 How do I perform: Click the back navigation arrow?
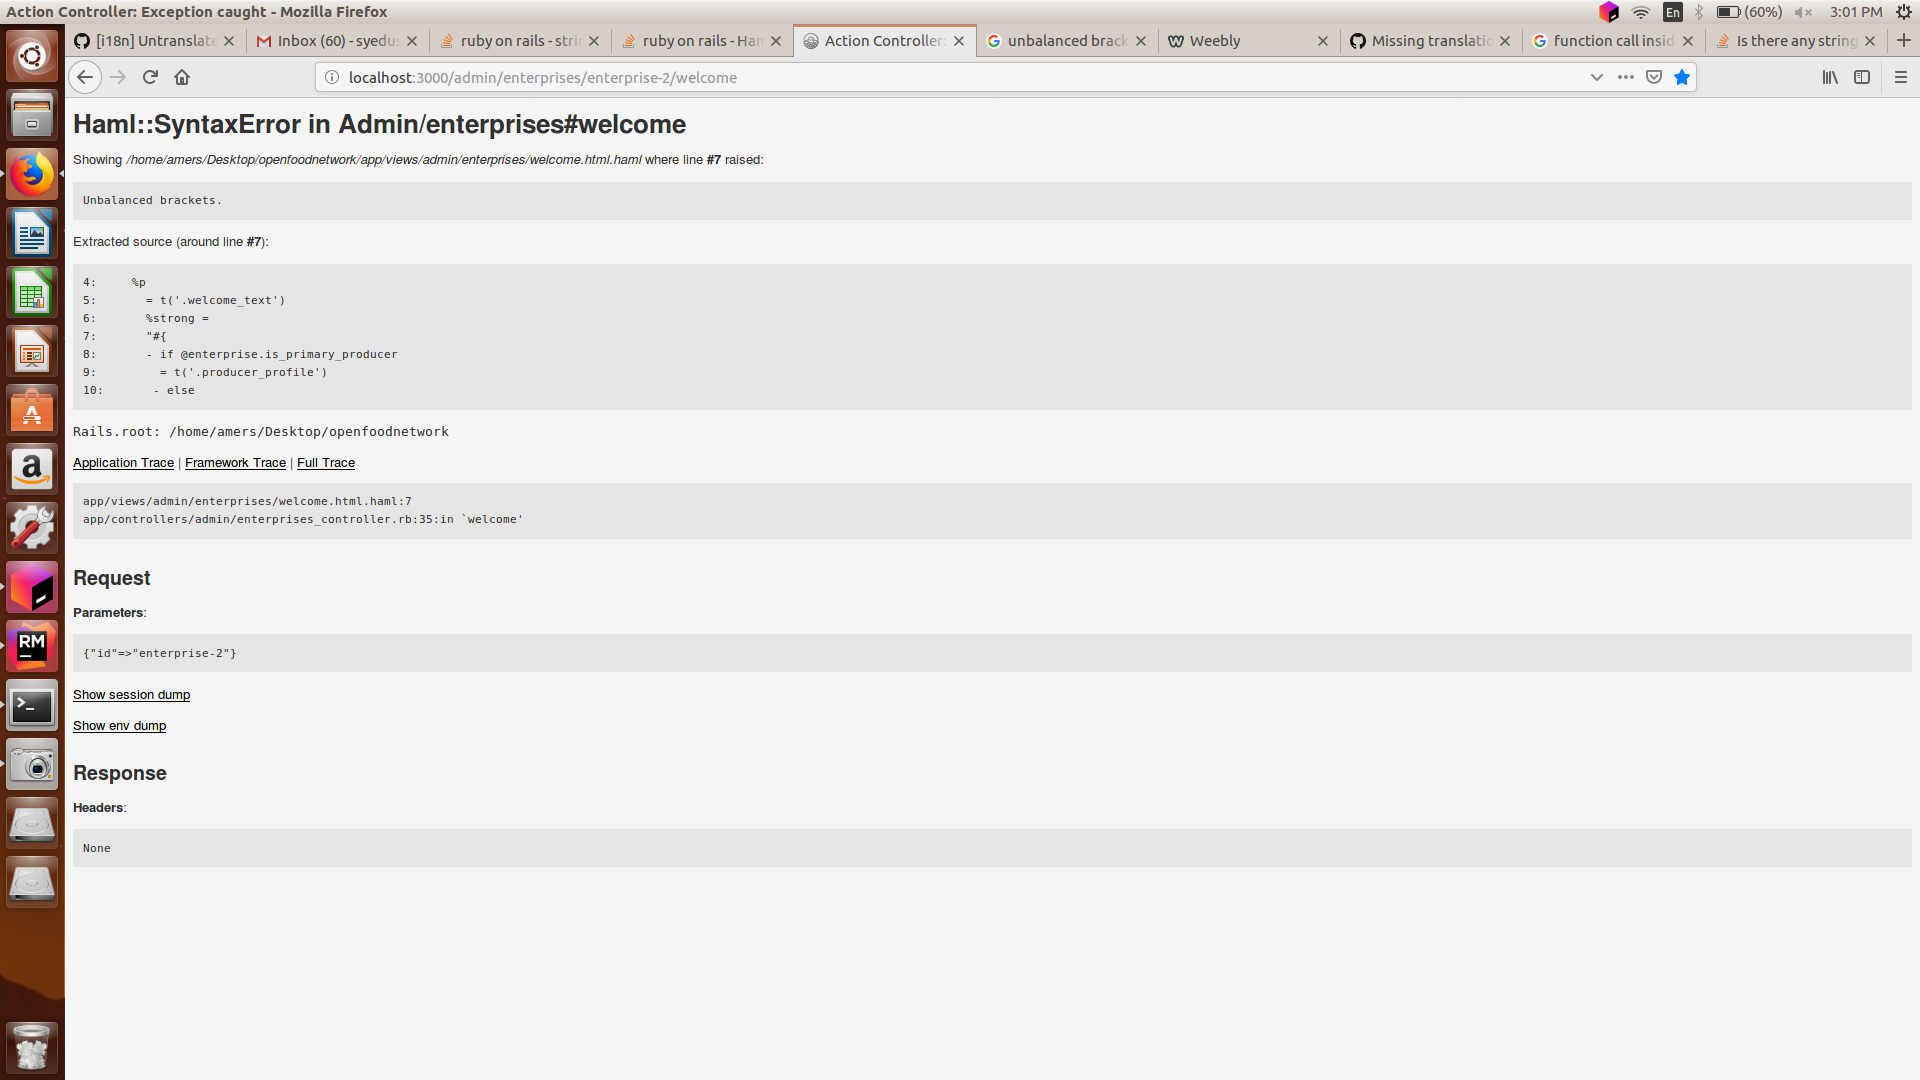pos(85,77)
